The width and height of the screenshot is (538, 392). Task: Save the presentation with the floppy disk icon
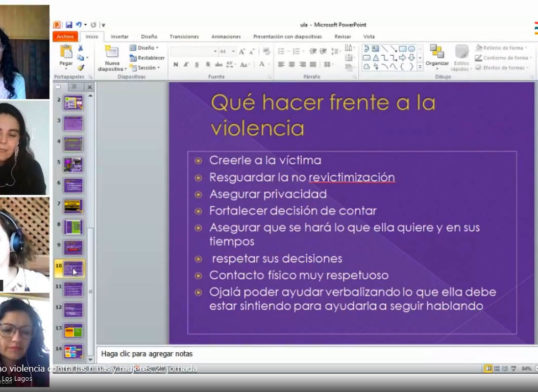(69, 25)
